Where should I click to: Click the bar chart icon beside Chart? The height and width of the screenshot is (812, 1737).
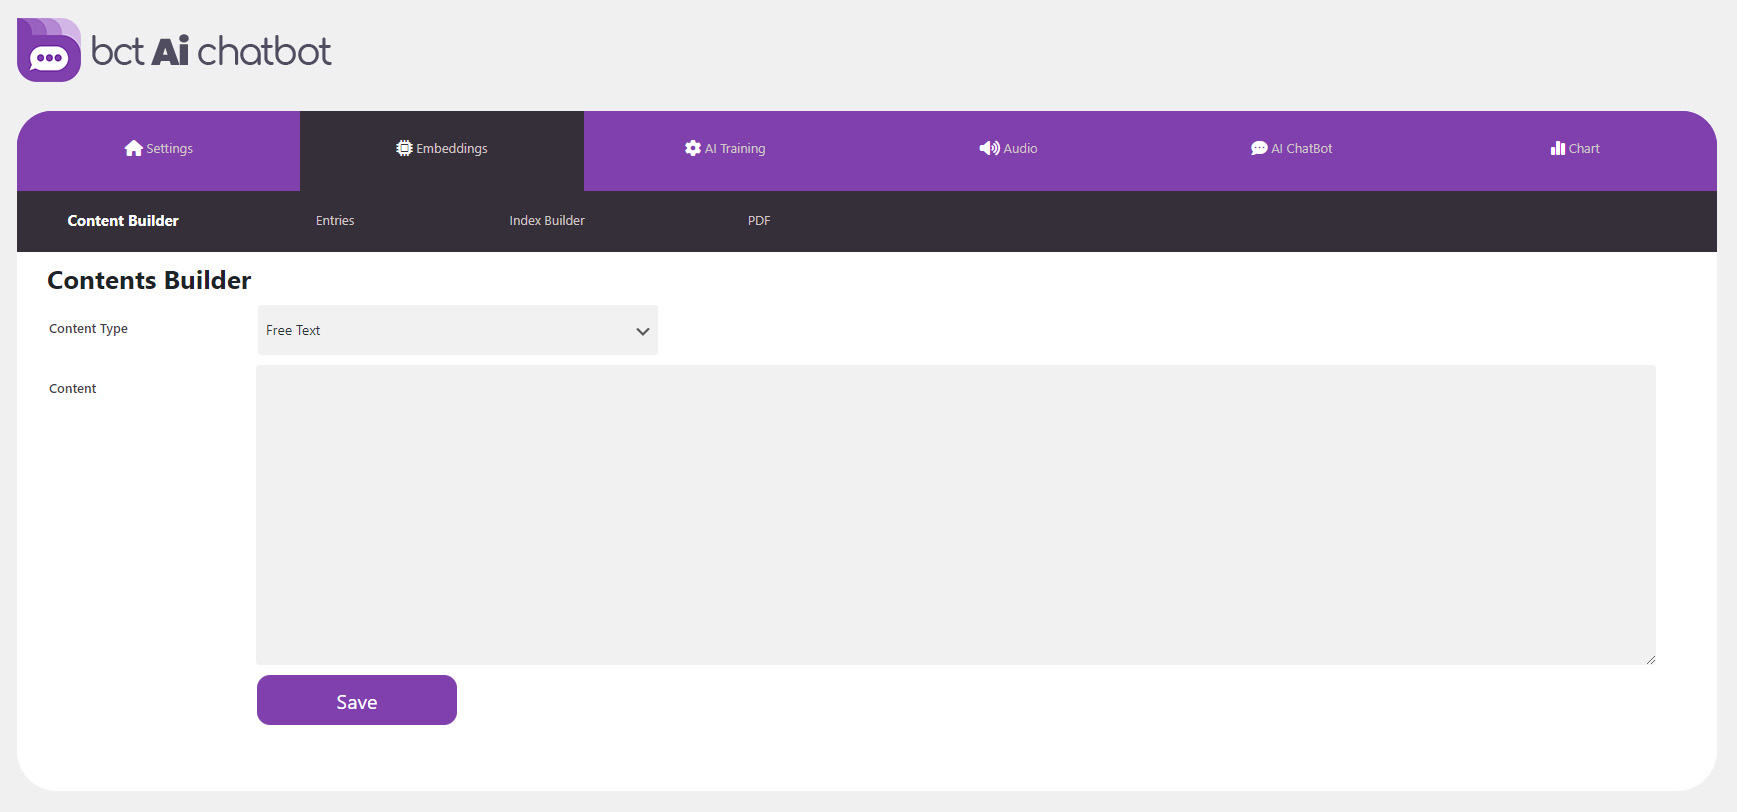[1557, 148]
